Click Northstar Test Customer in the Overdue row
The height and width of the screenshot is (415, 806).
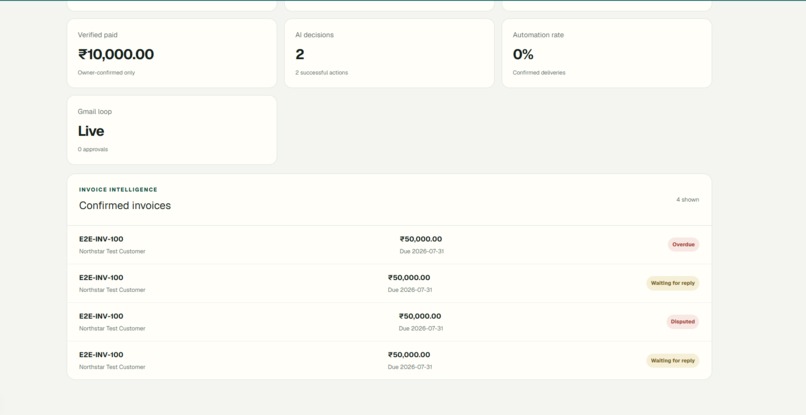tap(112, 251)
